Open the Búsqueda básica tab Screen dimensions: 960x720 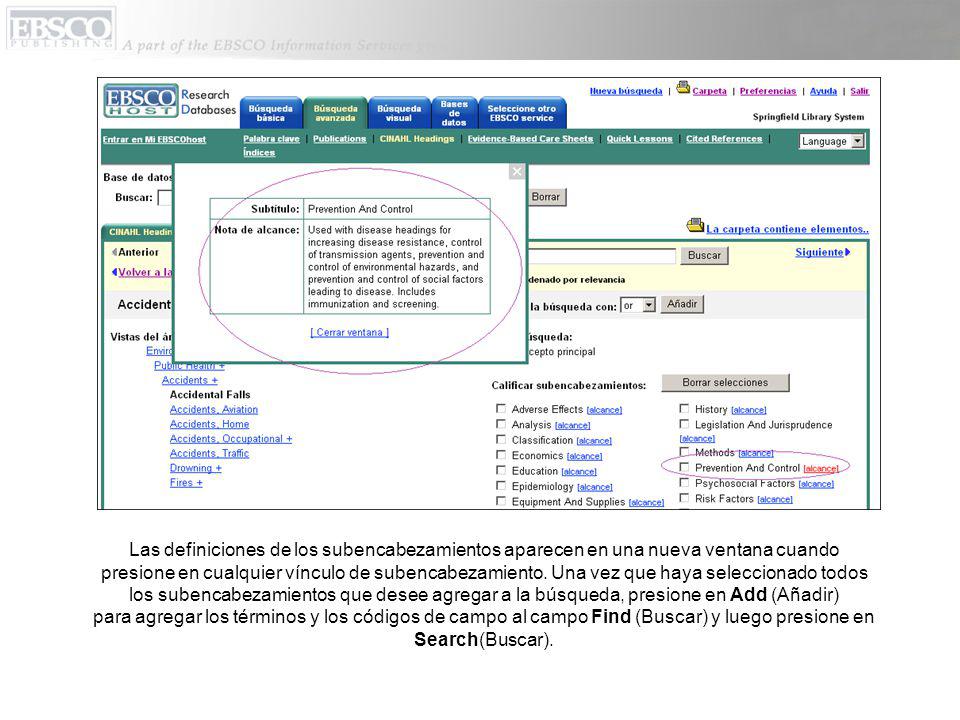click(271, 113)
